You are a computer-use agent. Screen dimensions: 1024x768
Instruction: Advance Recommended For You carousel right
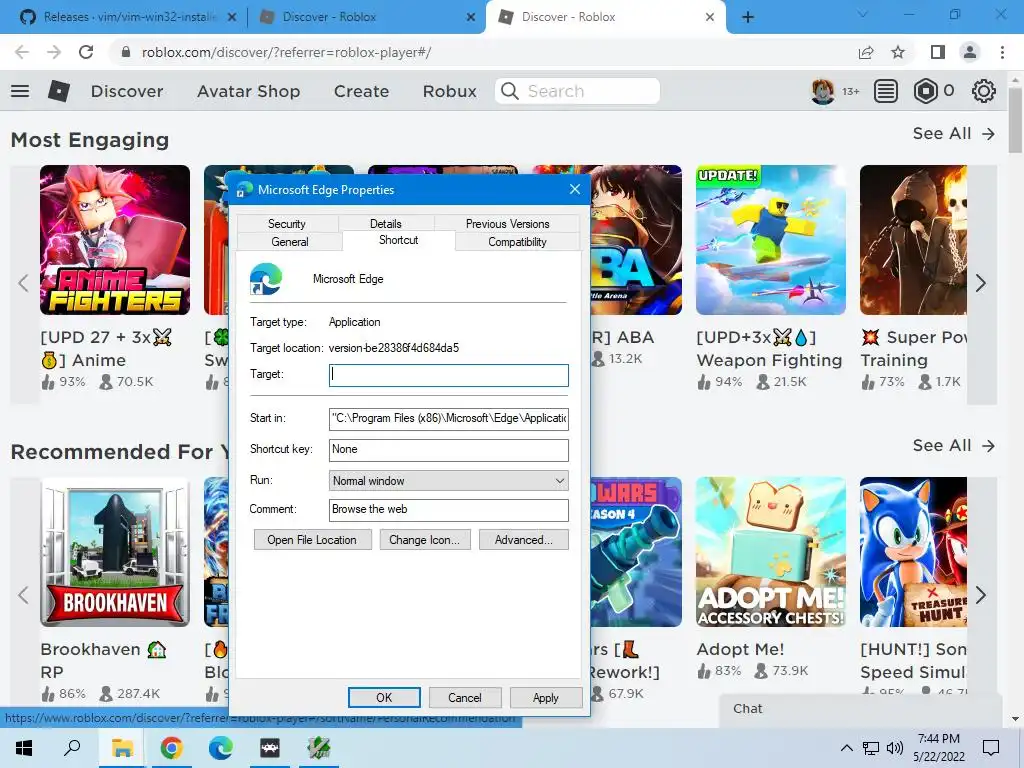coord(980,595)
